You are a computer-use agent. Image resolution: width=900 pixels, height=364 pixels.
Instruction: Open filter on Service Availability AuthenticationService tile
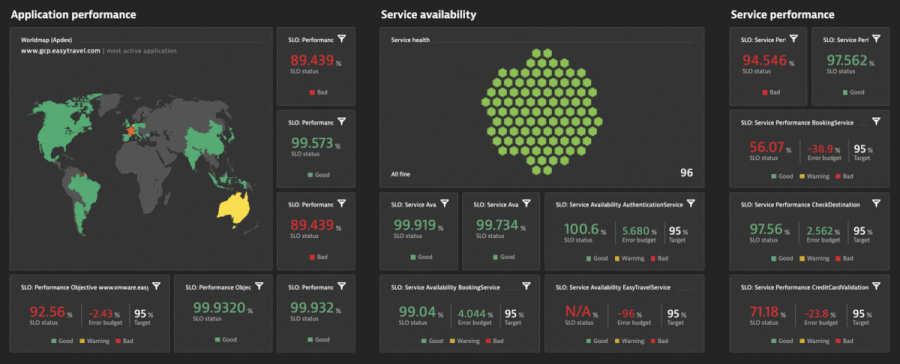click(691, 203)
